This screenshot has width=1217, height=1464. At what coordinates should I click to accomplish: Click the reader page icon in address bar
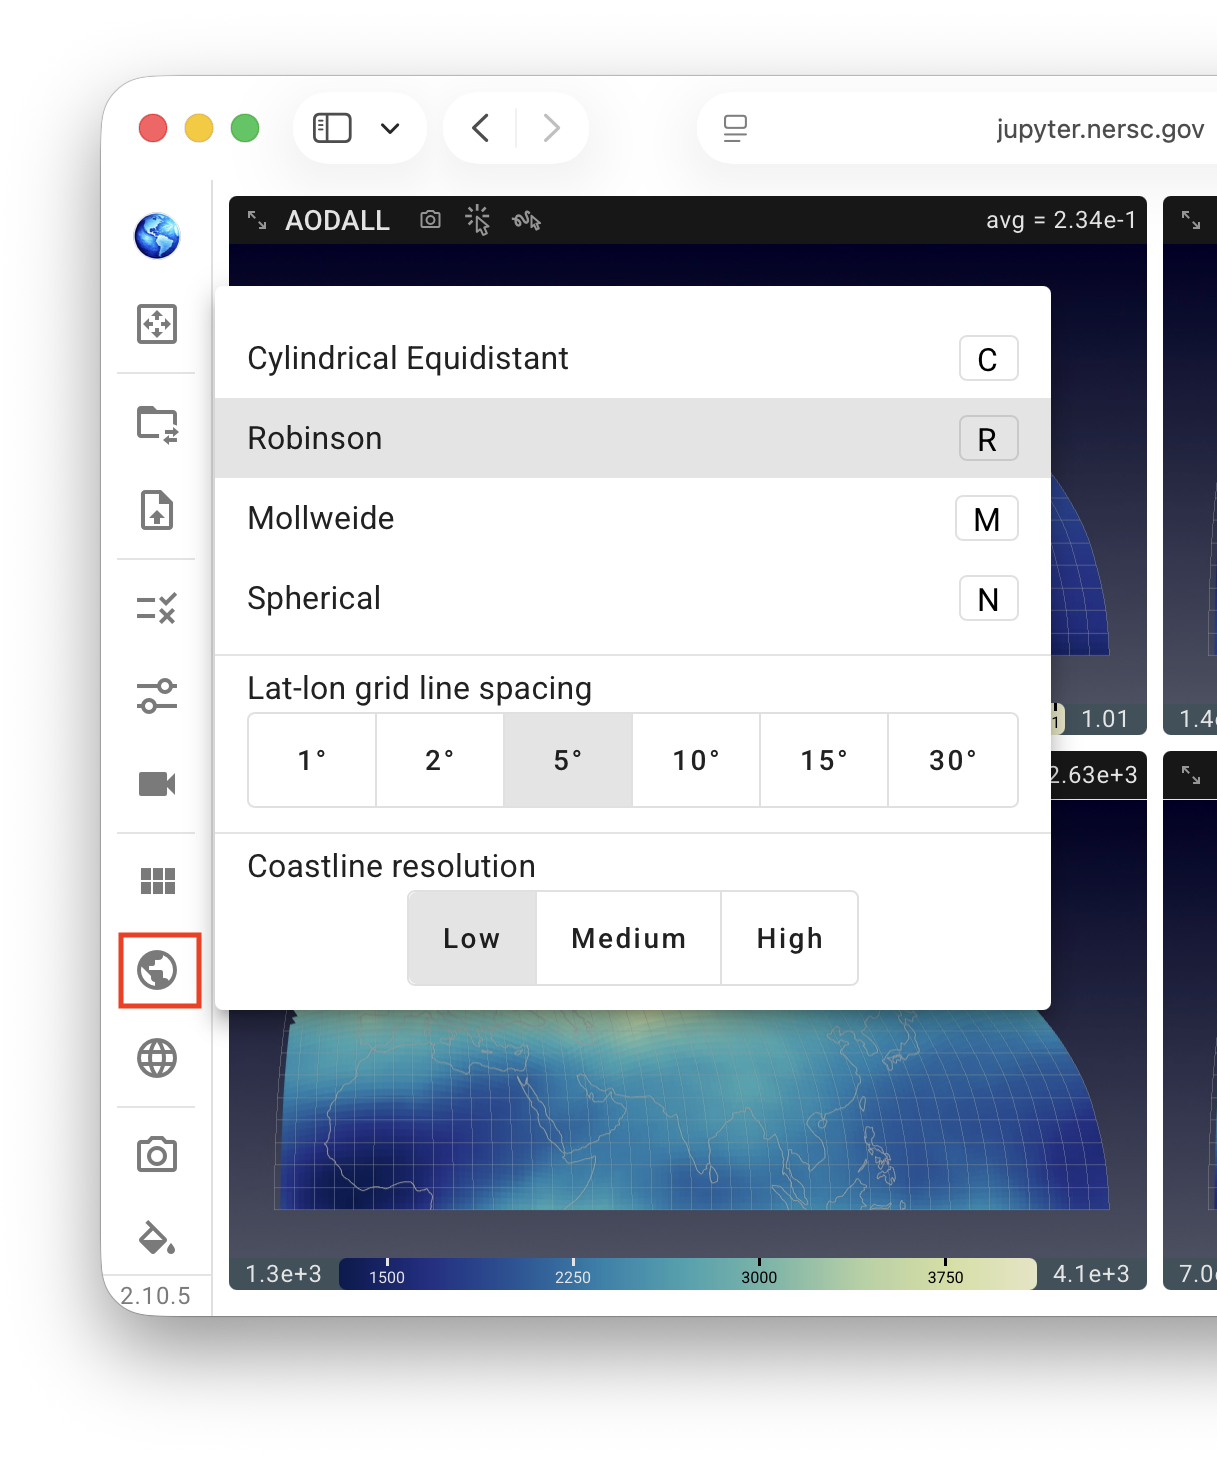tap(735, 128)
